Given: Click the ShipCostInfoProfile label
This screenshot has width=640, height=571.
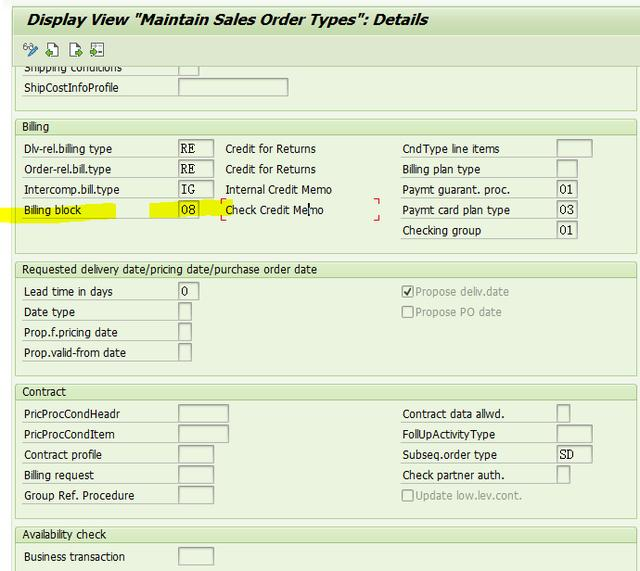Looking at the screenshot, I should (x=71, y=88).
